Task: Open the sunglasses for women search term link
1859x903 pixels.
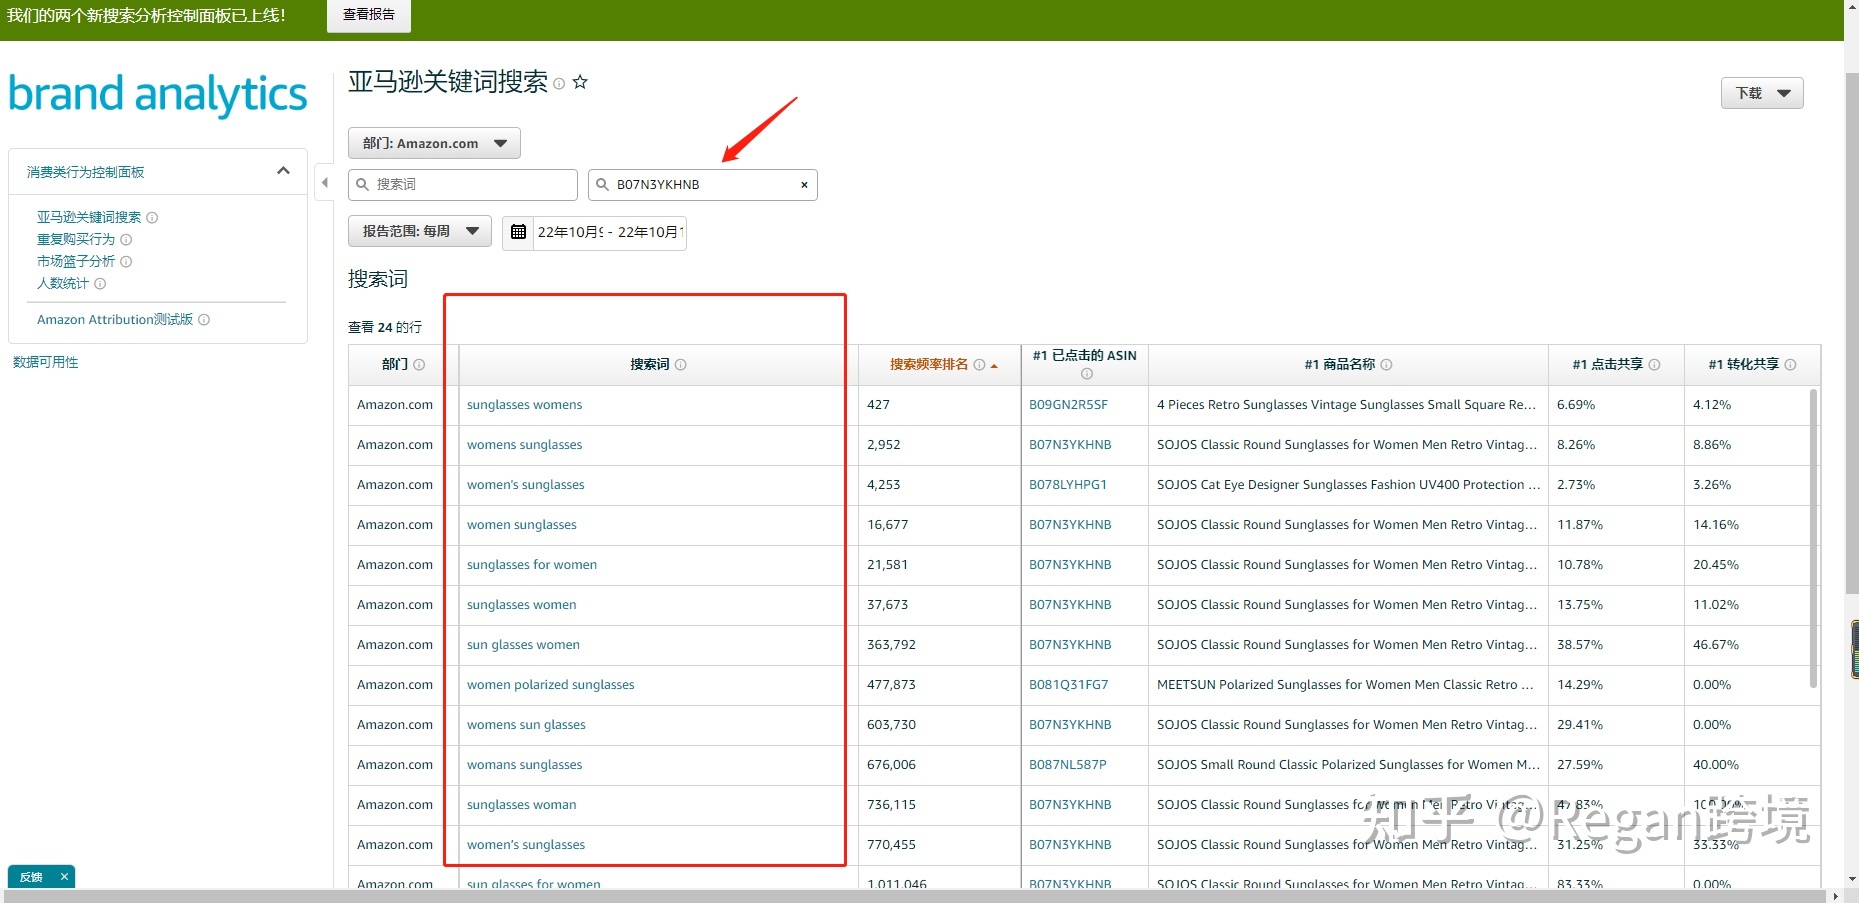Action: (531, 565)
